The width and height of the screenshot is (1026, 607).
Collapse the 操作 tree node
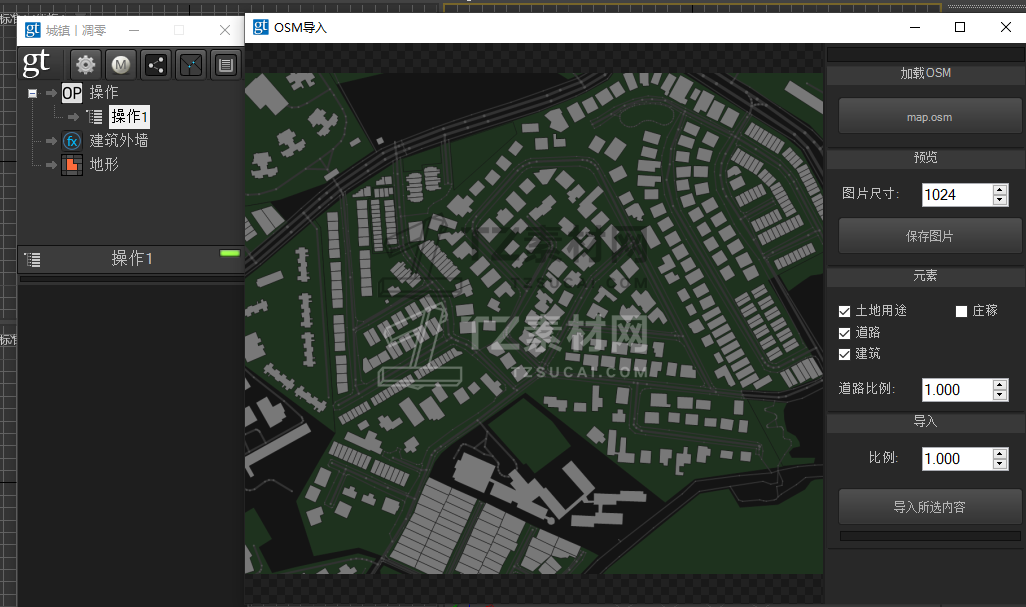coord(32,93)
